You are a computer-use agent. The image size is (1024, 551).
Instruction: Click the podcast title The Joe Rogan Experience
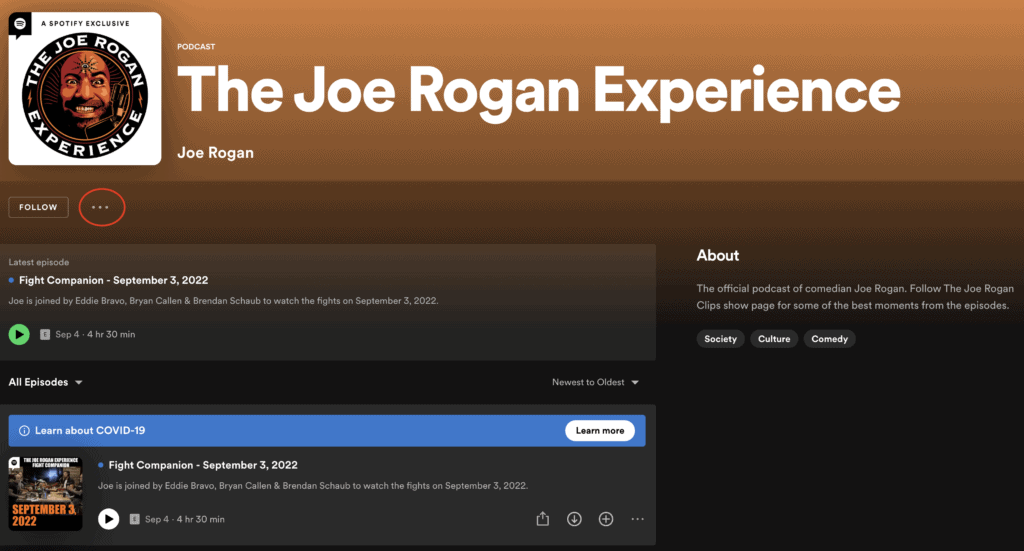click(x=539, y=91)
